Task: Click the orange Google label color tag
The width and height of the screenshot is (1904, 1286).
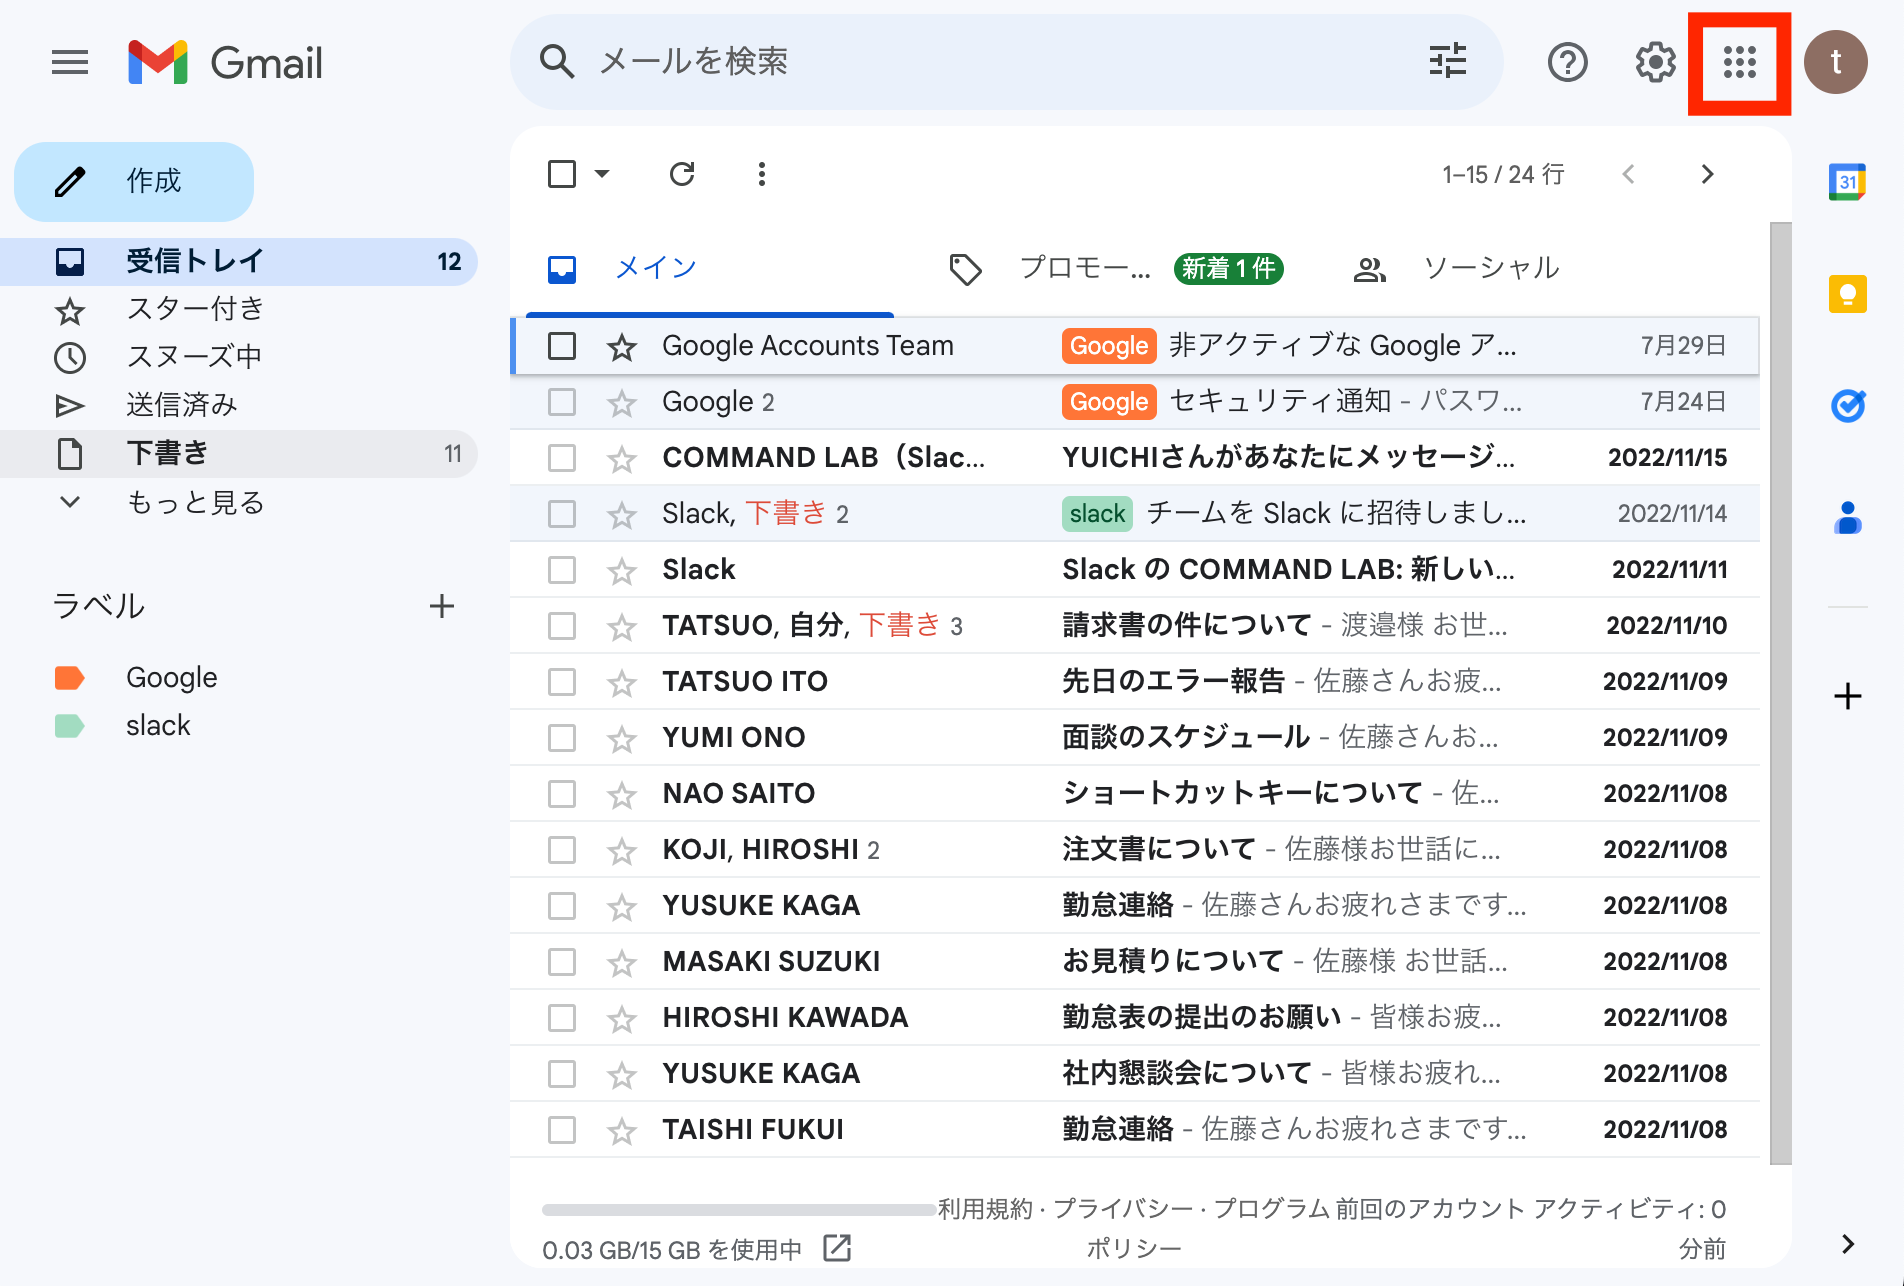Action: (x=69, y=678)
